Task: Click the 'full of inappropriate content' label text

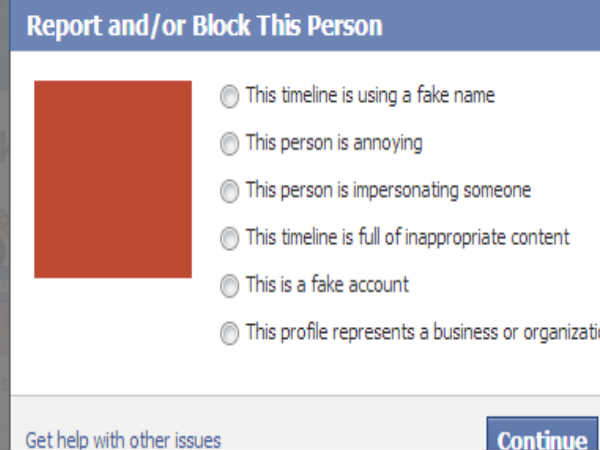Action: click(x=407, y=238)
